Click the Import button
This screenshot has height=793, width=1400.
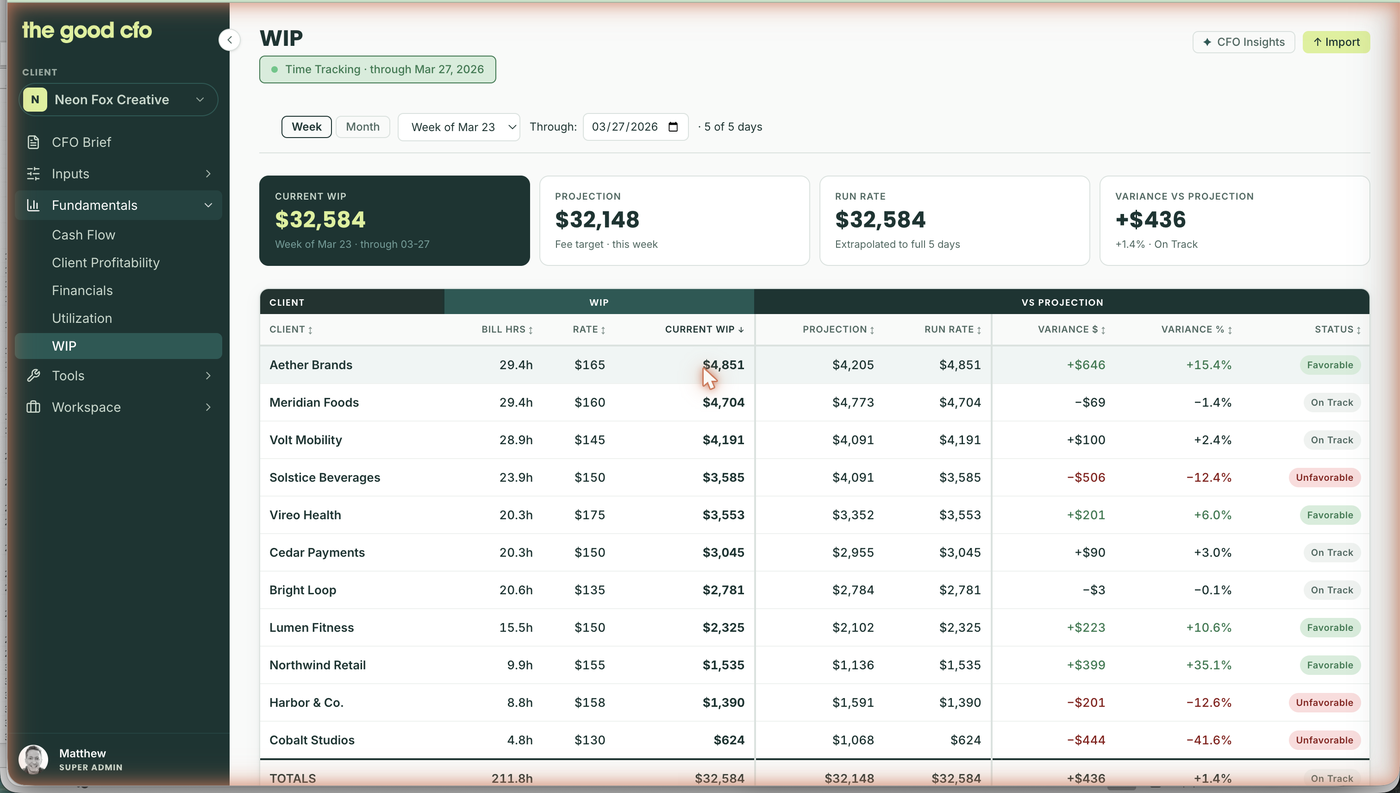tap(1336, 42)
